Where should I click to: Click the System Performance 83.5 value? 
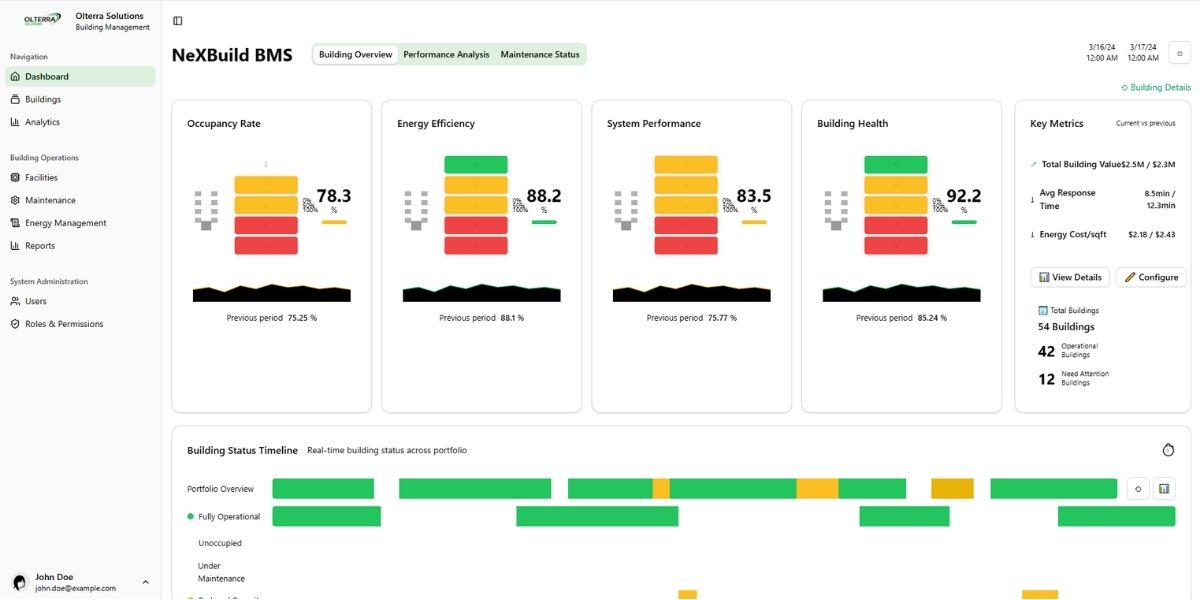[754, 196]
